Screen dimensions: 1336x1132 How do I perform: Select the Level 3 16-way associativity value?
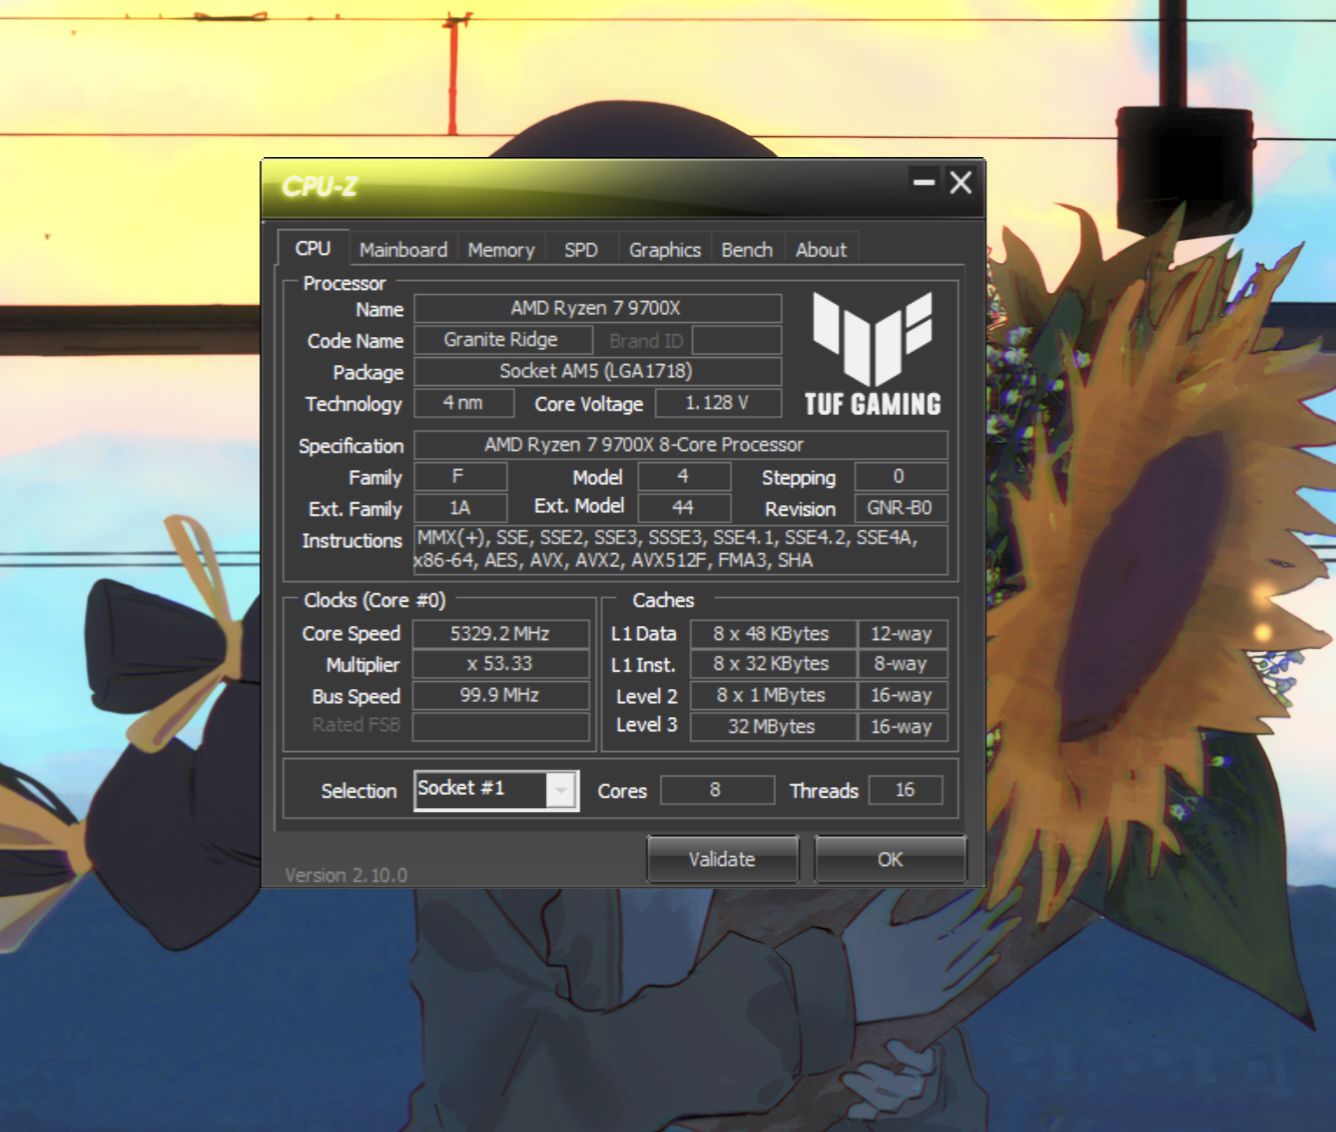pos(902,726)
